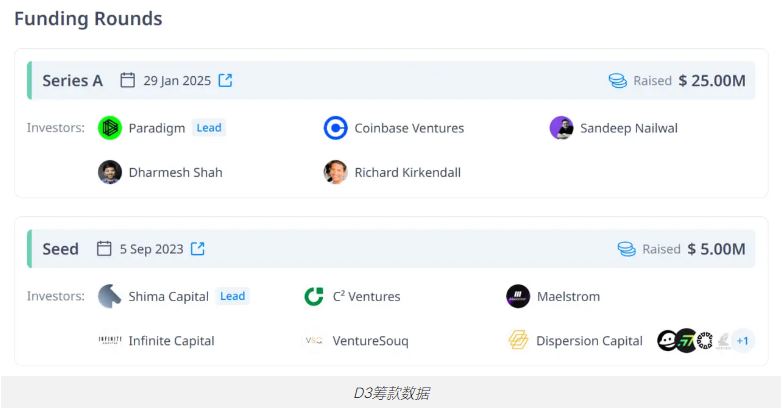Click Richard Kirkendall's profile photo
The height and width of the screenshot is (408, 782).
(x=336, y=172)
